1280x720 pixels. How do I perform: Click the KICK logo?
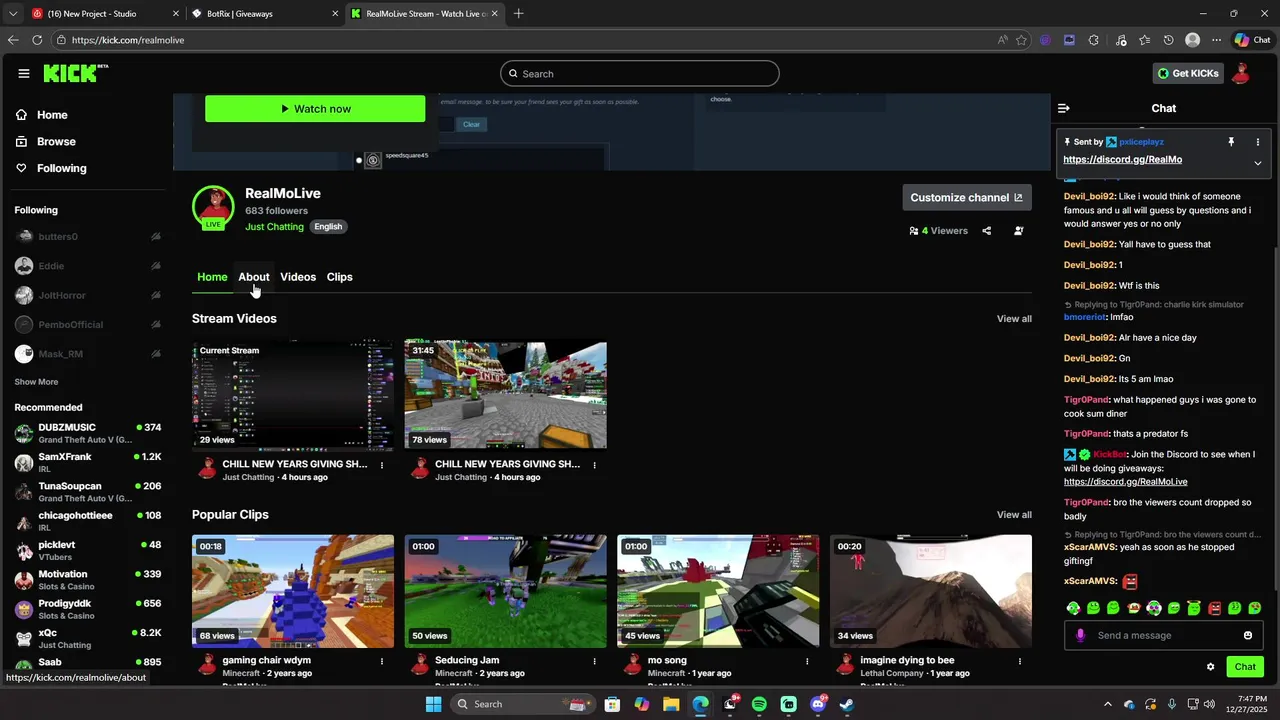click(x=75, y=73)
